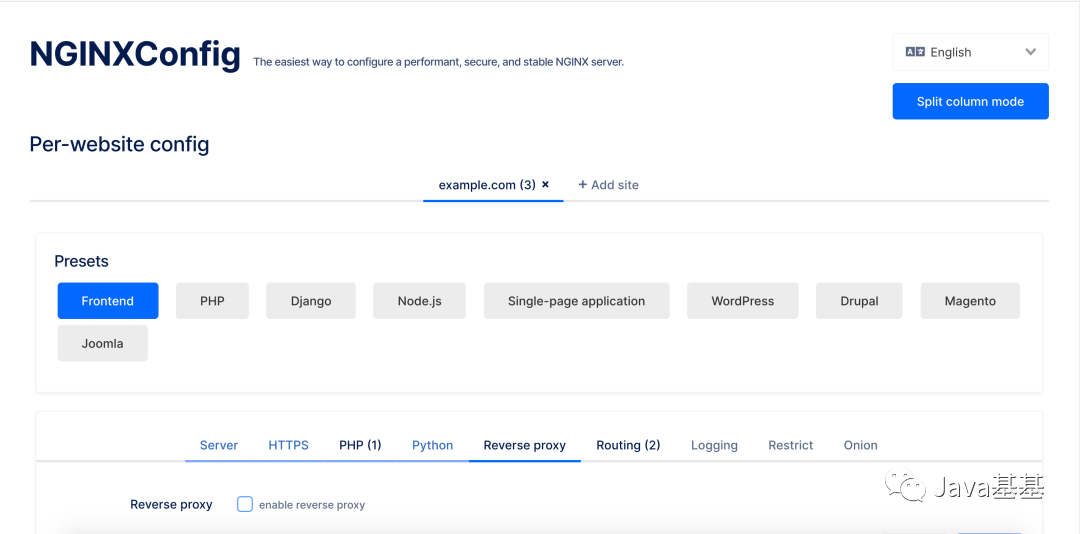The width and height of the screenshot is (1080, 534).
Task: Choose the PHP preset
Action: click(212, 301)
